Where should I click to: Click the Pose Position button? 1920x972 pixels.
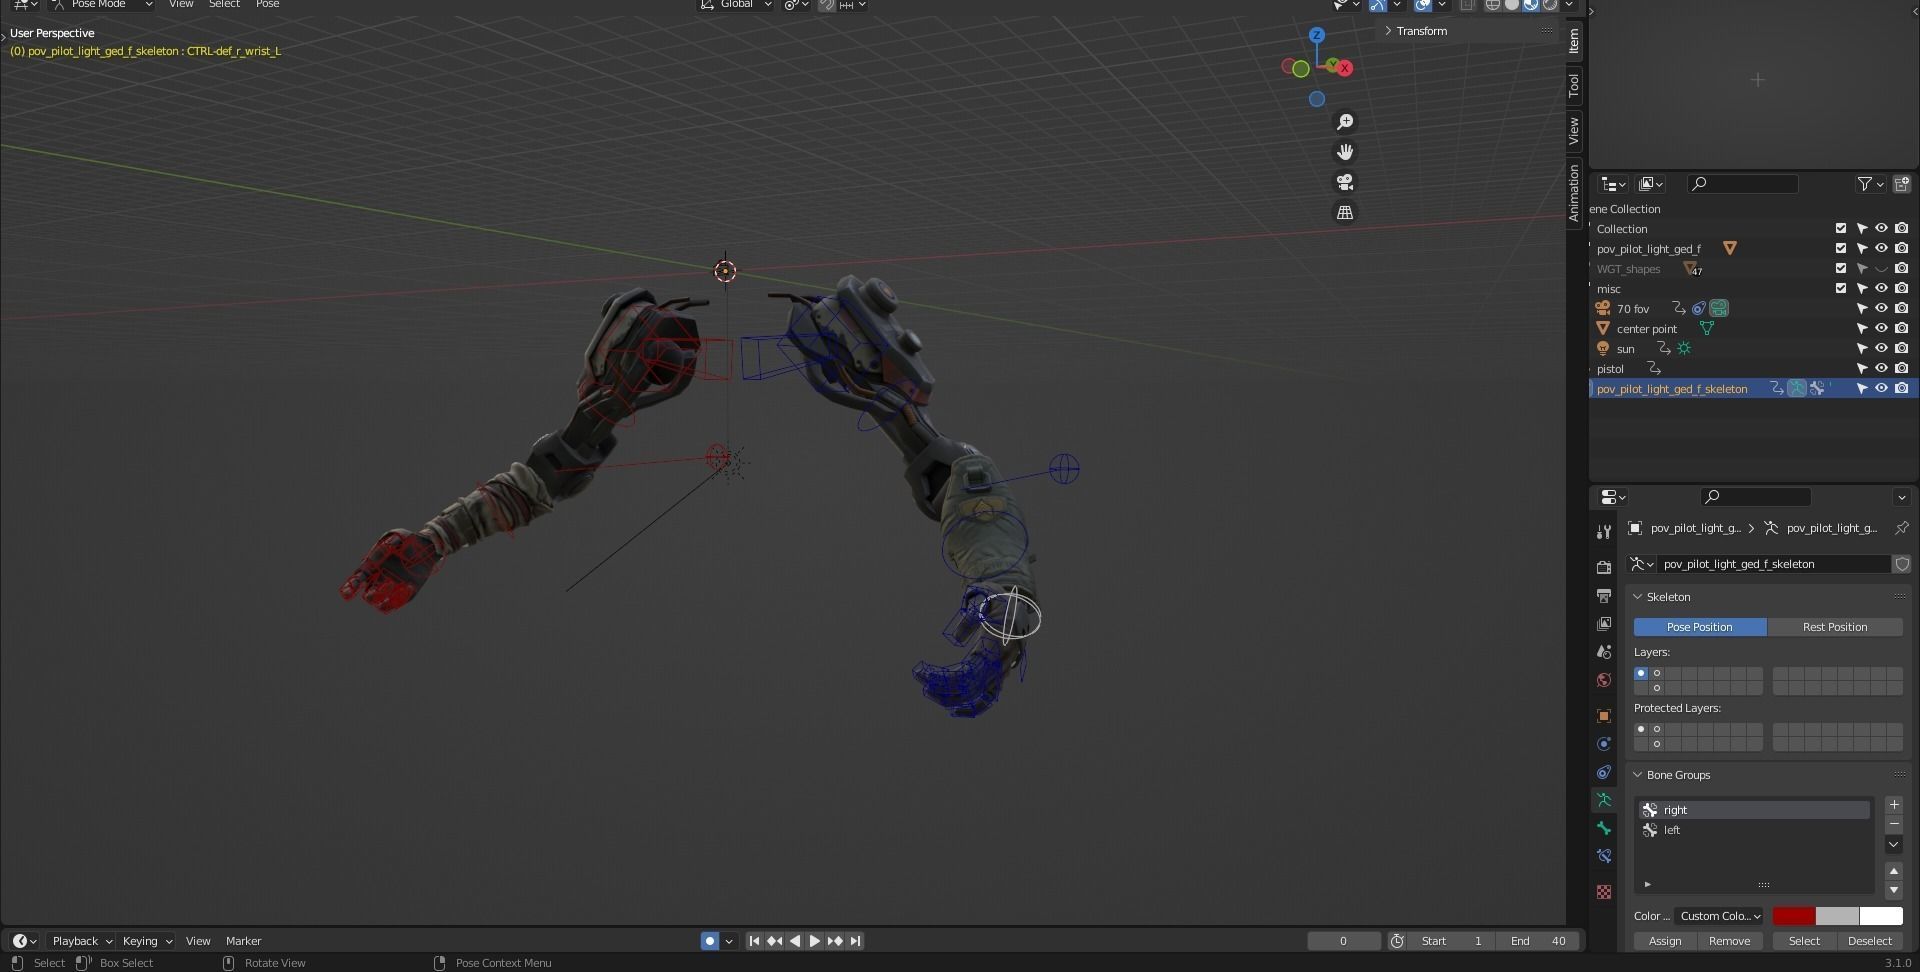tap(1700, 627)
